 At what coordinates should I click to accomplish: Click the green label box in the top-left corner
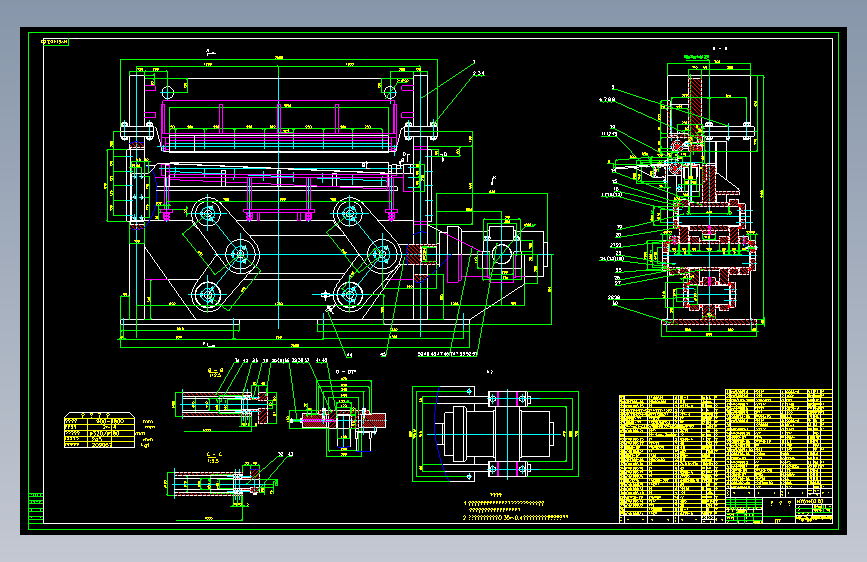(x=55, y=42)
